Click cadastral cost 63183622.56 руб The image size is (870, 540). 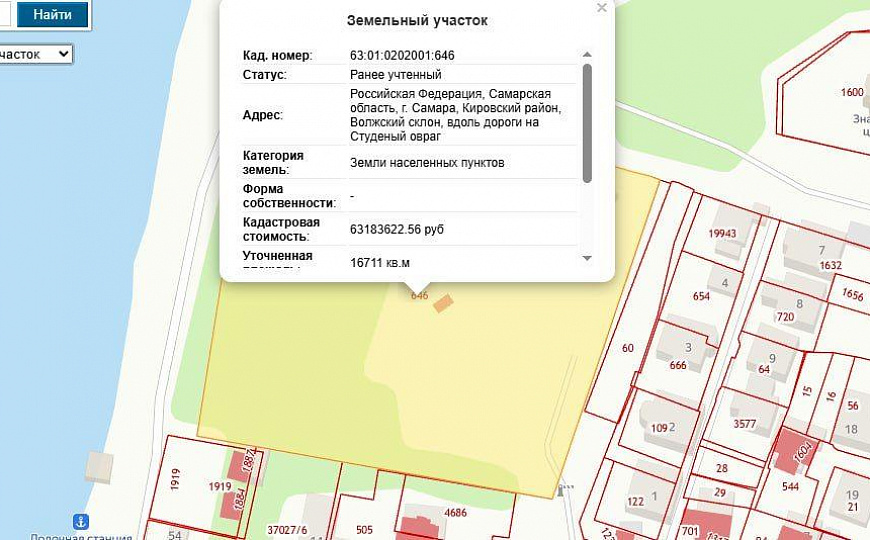(x=397, y=229)
